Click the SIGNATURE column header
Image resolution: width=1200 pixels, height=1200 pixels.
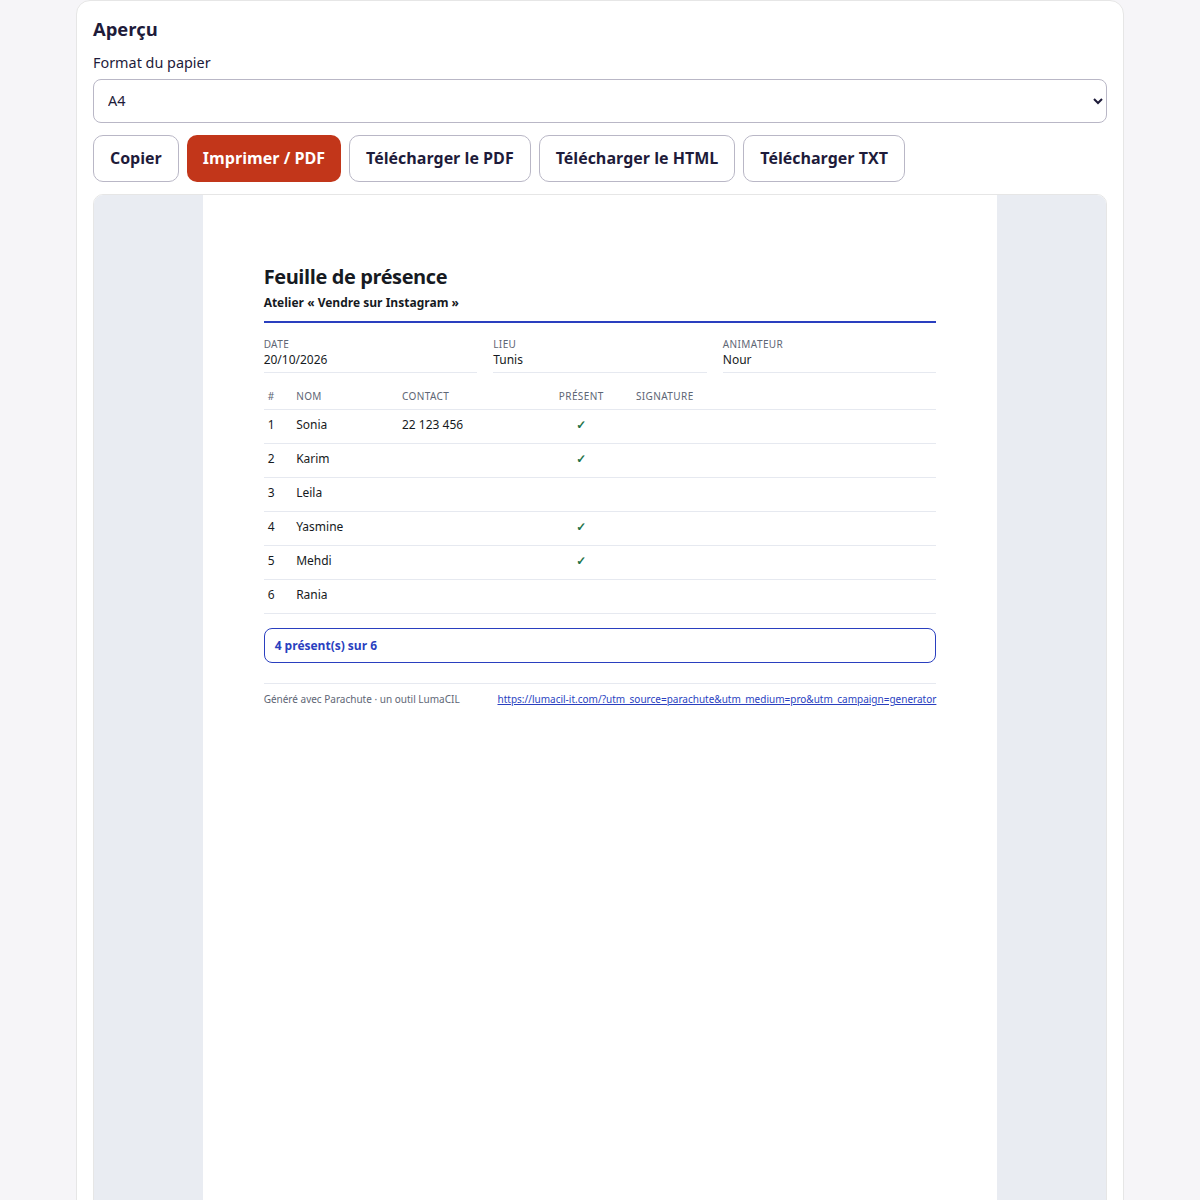coord(664,396)
